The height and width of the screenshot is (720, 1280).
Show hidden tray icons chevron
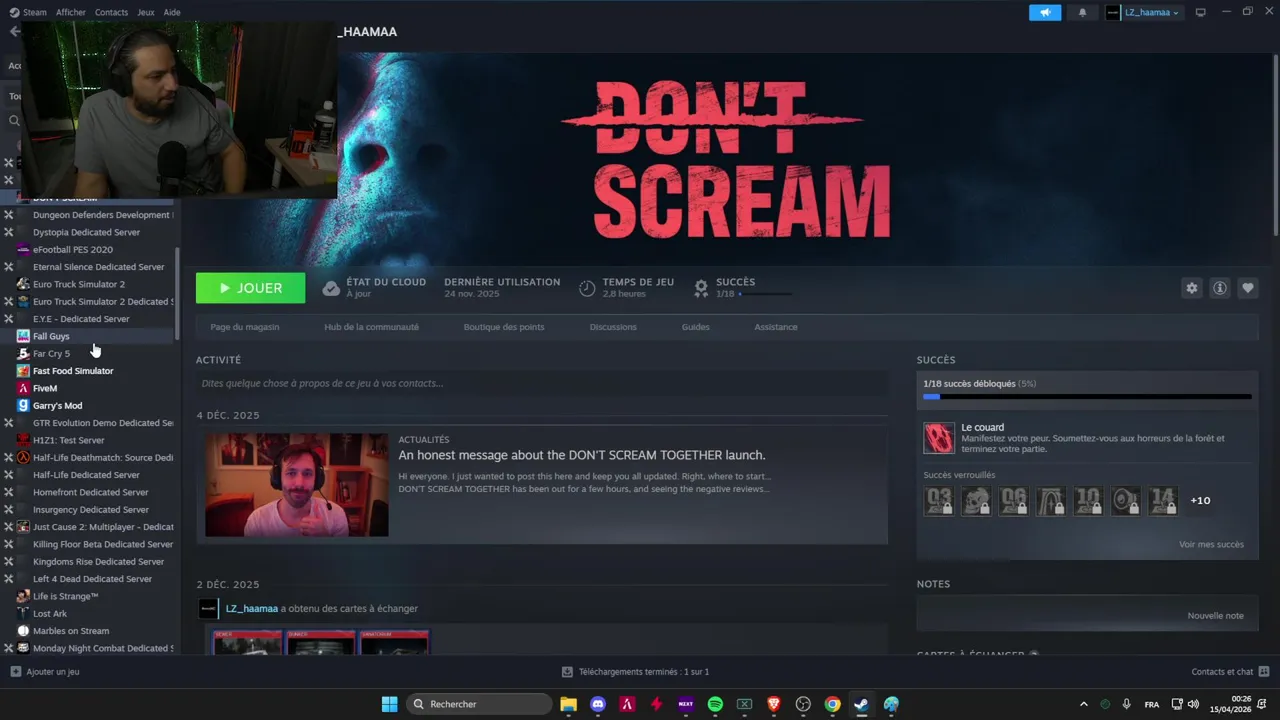[x=1083, y=704]
